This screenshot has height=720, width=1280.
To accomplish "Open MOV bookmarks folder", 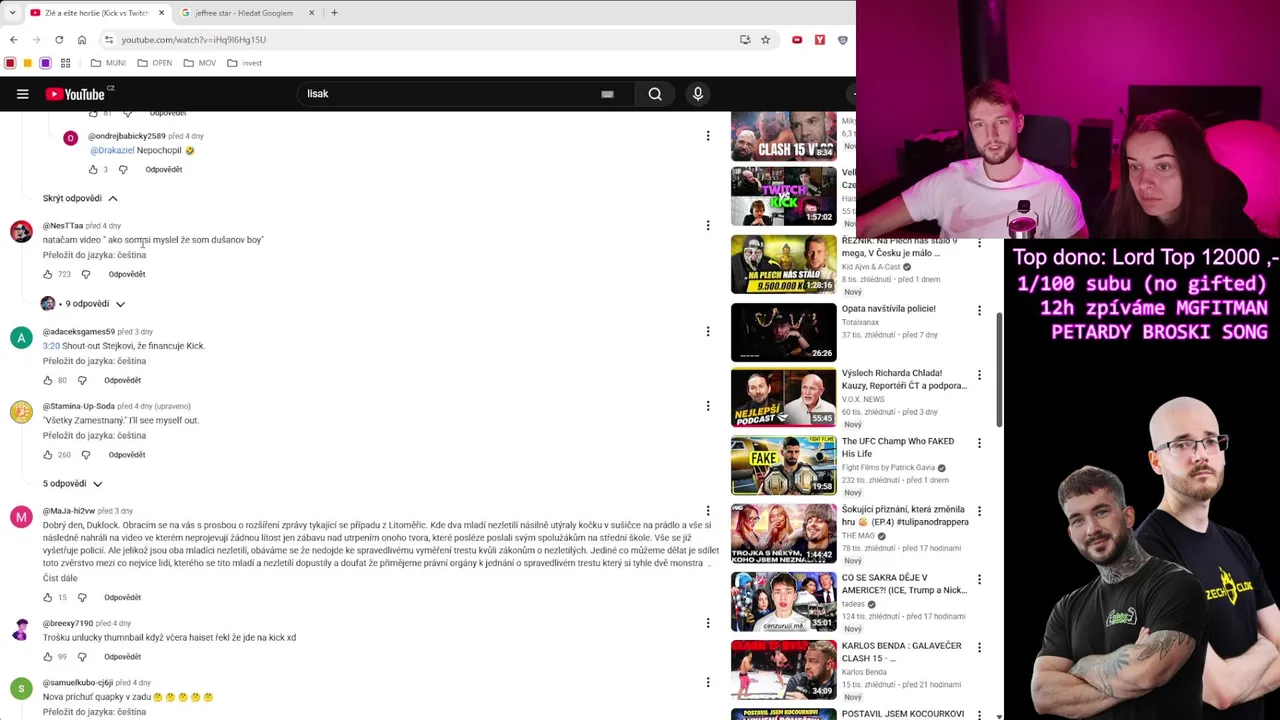I will click(200, 63).
